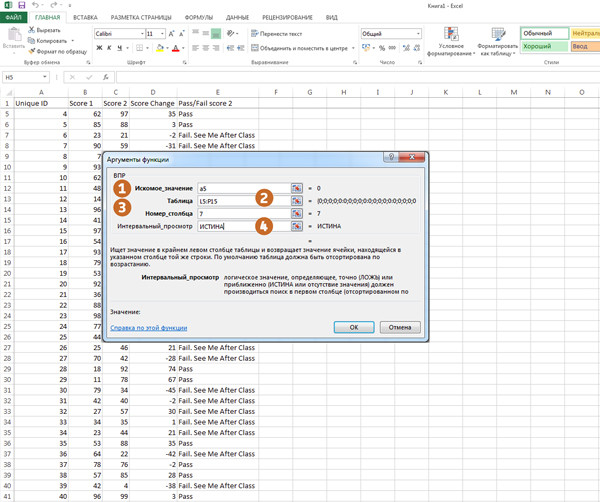Click range selector icon beside Интервальный_просмотр field
600x502 pixels.
(x=297, y=227)
